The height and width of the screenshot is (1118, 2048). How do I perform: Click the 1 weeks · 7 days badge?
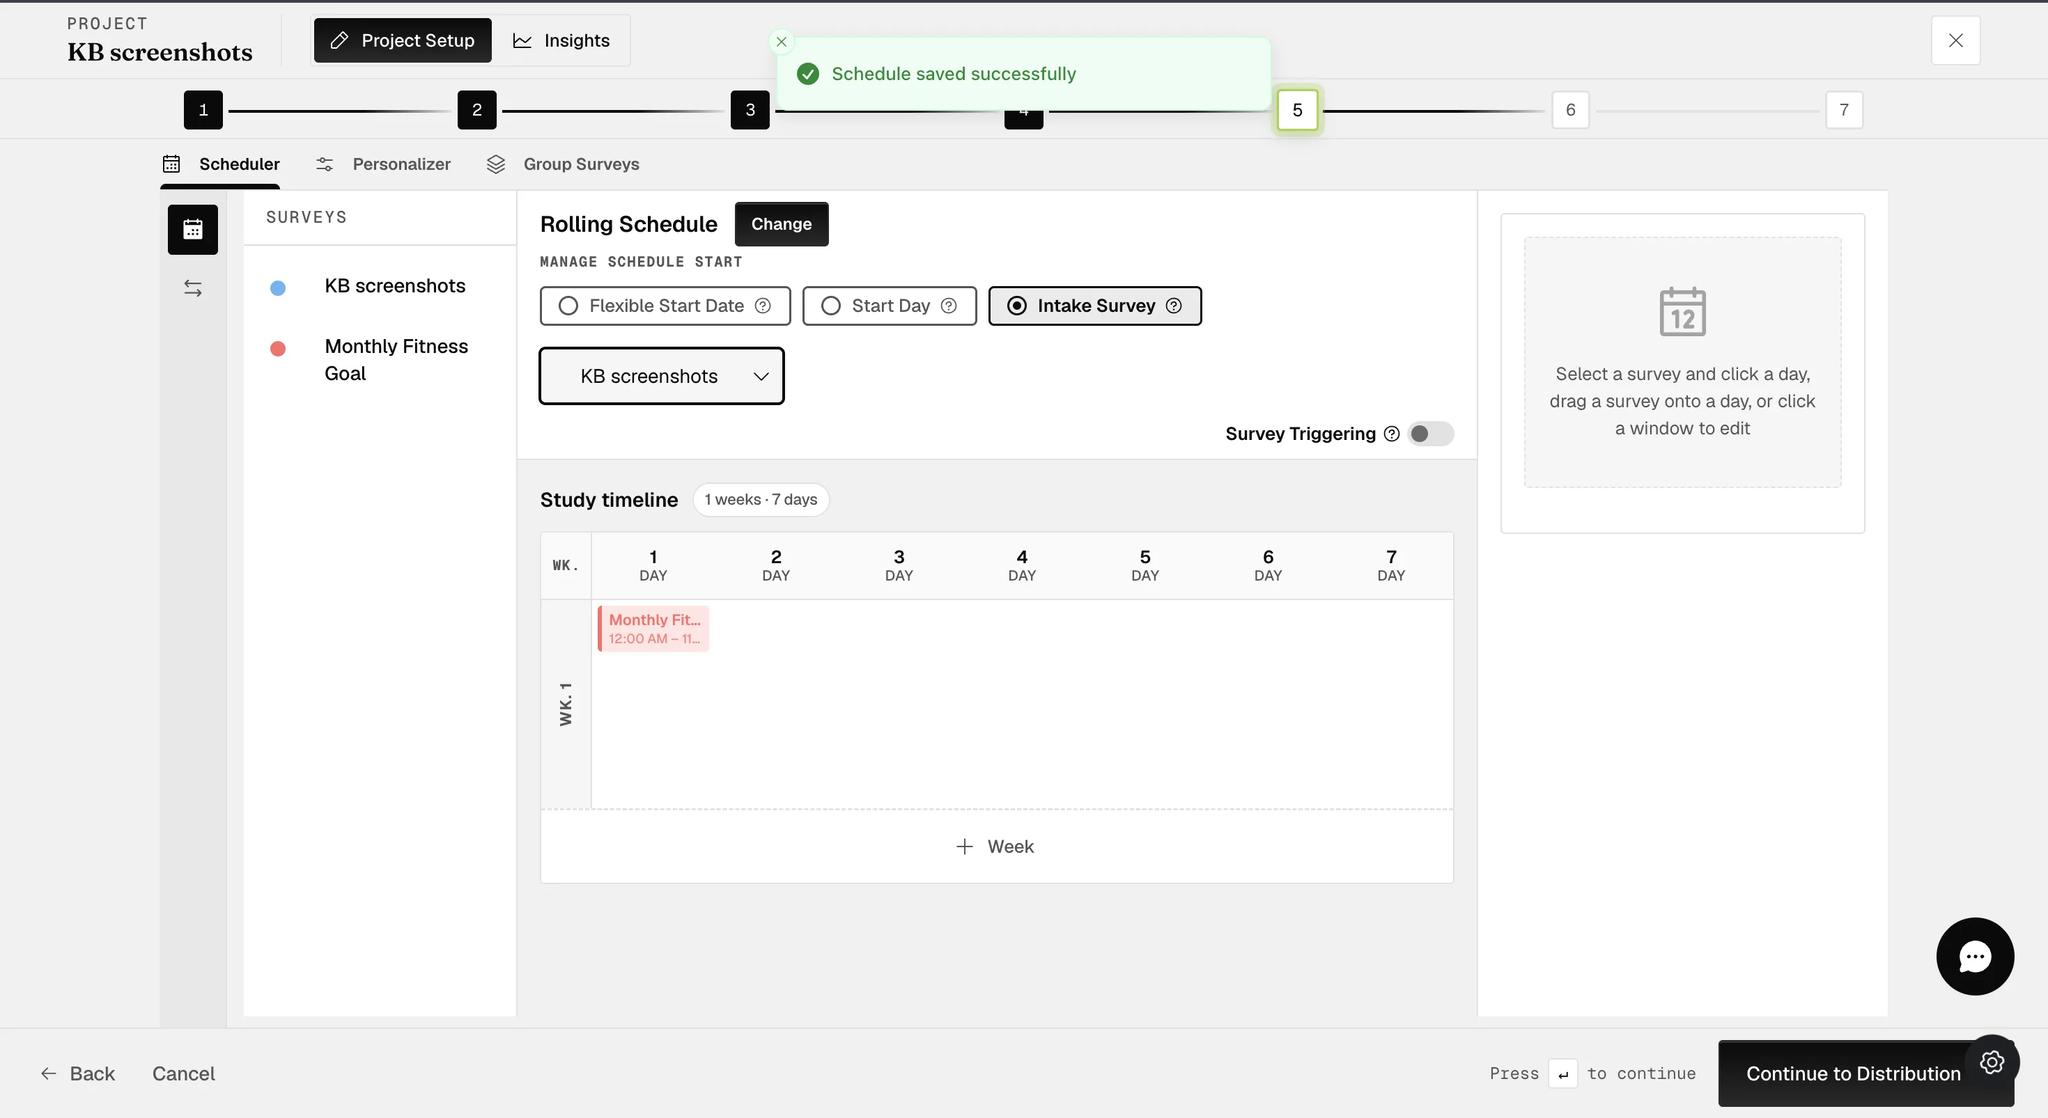coord(761,500)
